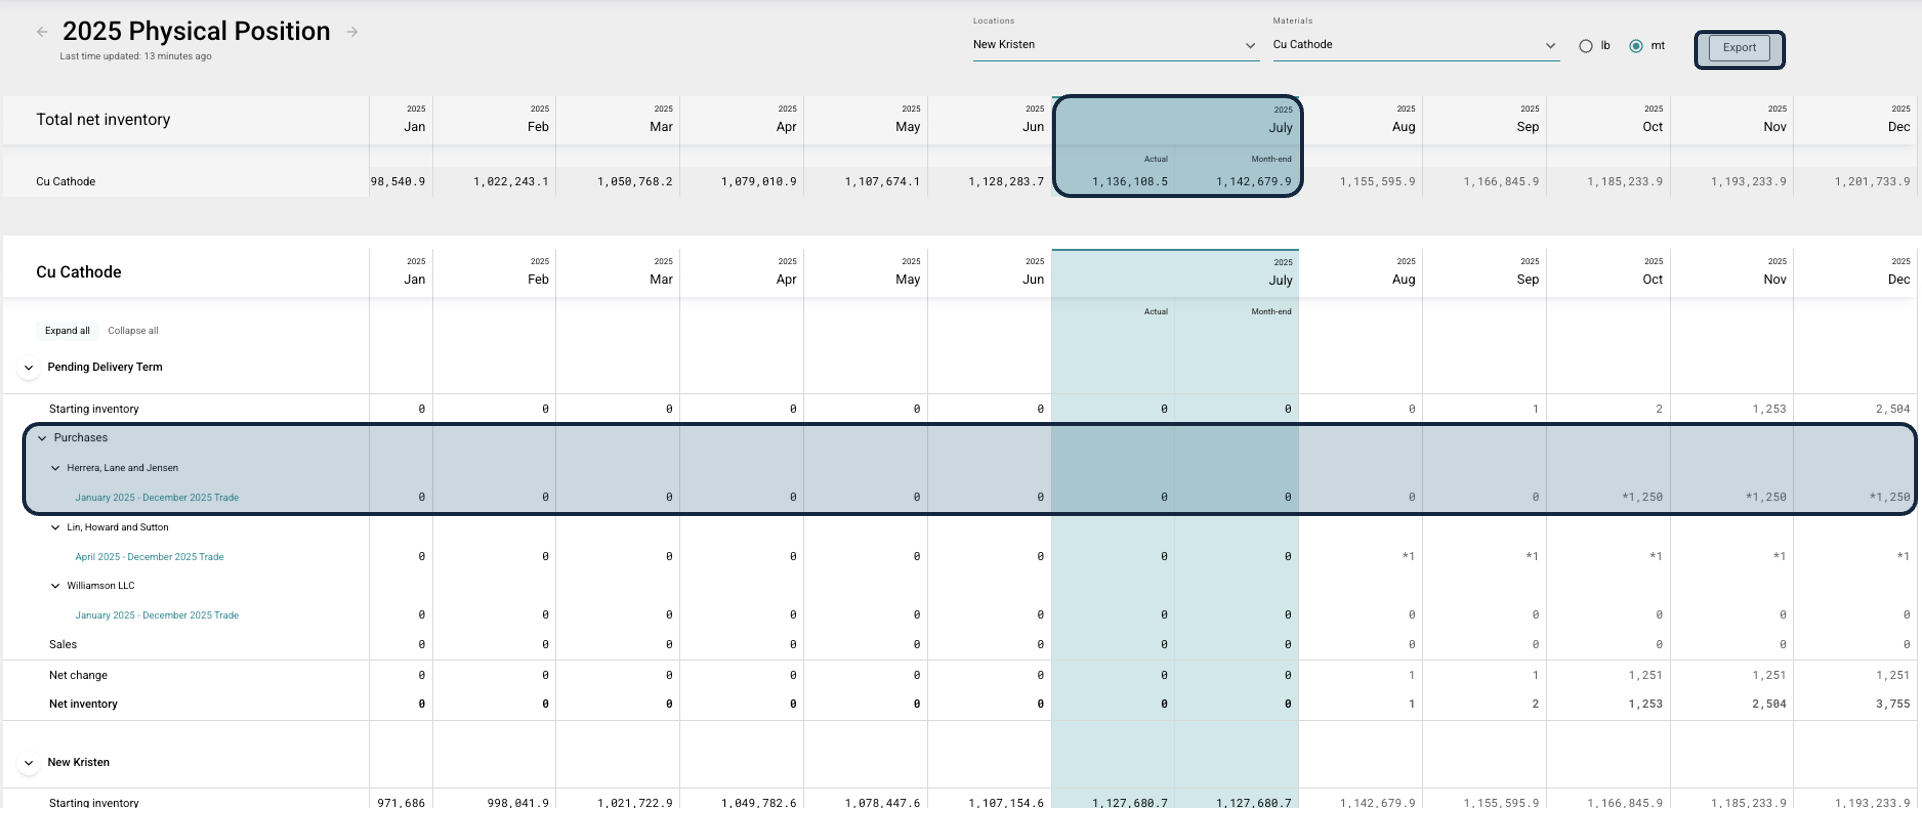Click the previous year arrow icon

tap(42, 32)
